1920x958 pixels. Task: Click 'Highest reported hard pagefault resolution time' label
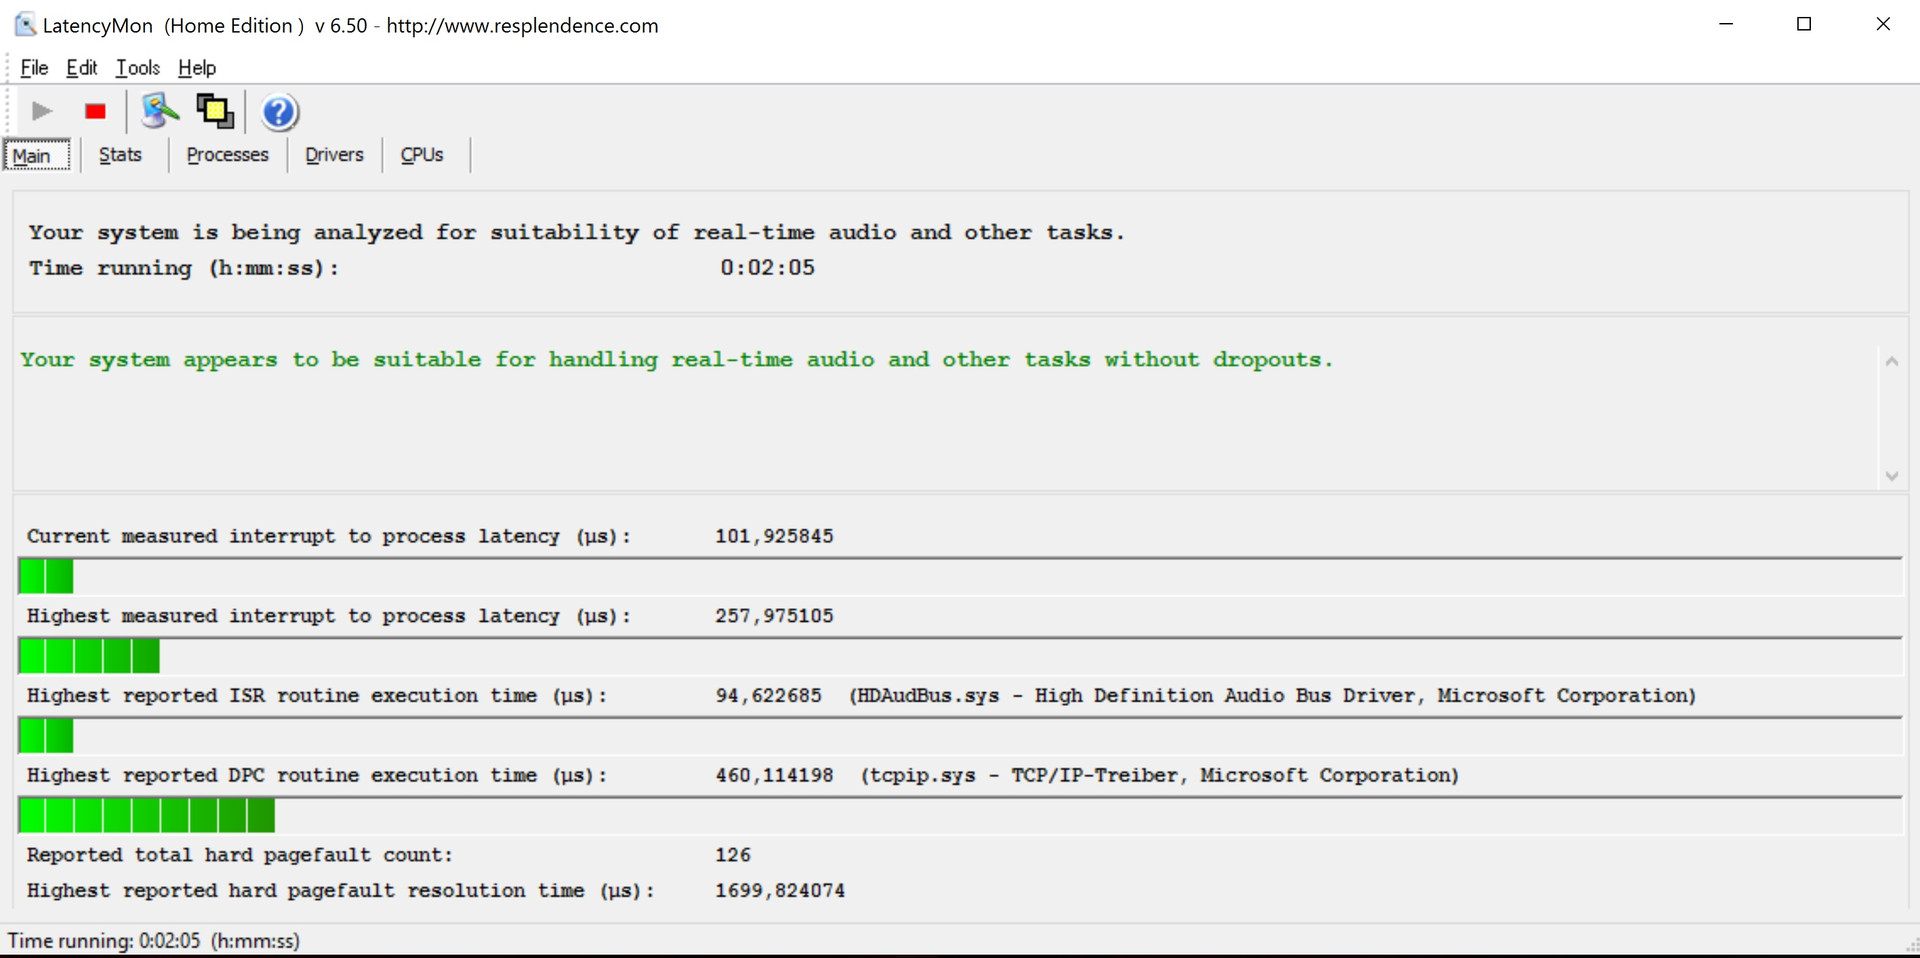tap(340, 891)
